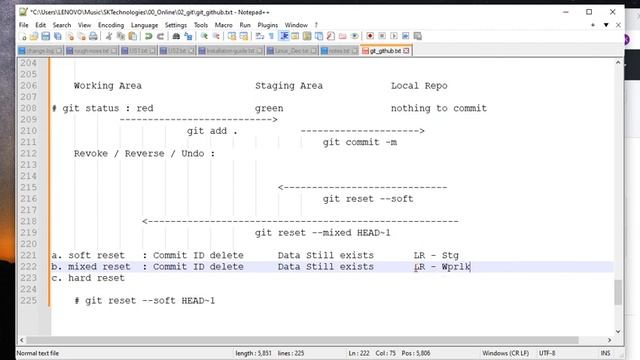Toggle word wrap from the toolbar
This screenshot has height=360, width=640.
(x=260, y=36)
